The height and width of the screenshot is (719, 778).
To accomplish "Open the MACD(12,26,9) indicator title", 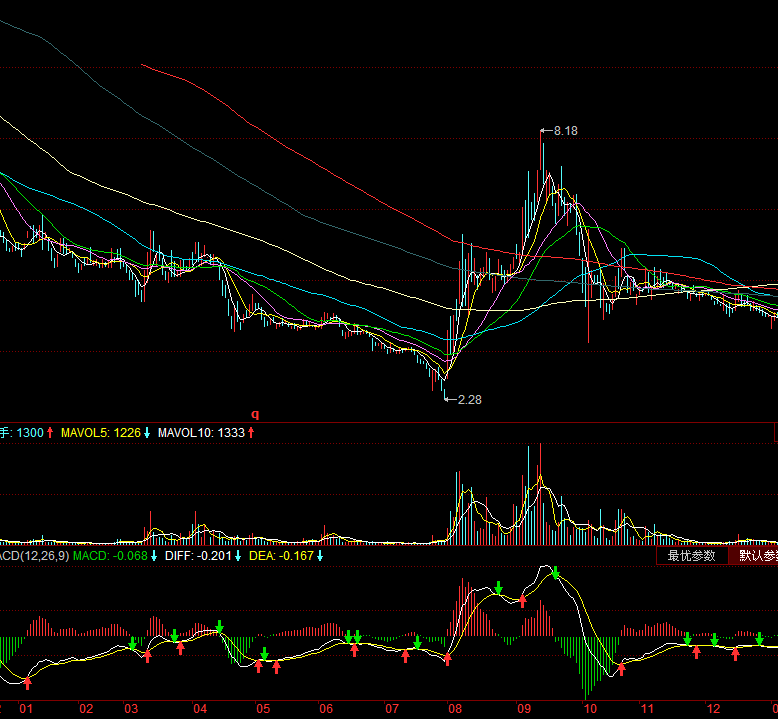I will tap(34, 555).
